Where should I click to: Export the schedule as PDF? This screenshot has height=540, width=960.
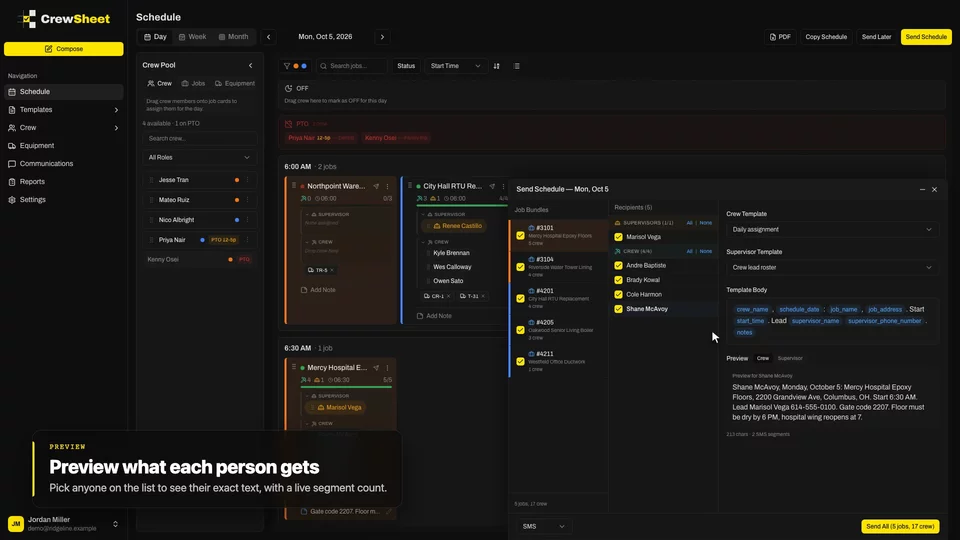(780, 37)
